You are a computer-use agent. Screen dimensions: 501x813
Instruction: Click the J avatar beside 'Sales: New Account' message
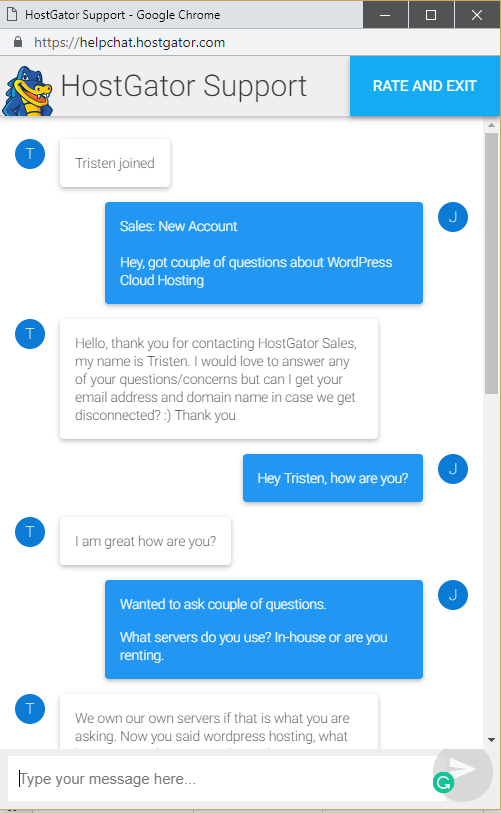[453, 217]
